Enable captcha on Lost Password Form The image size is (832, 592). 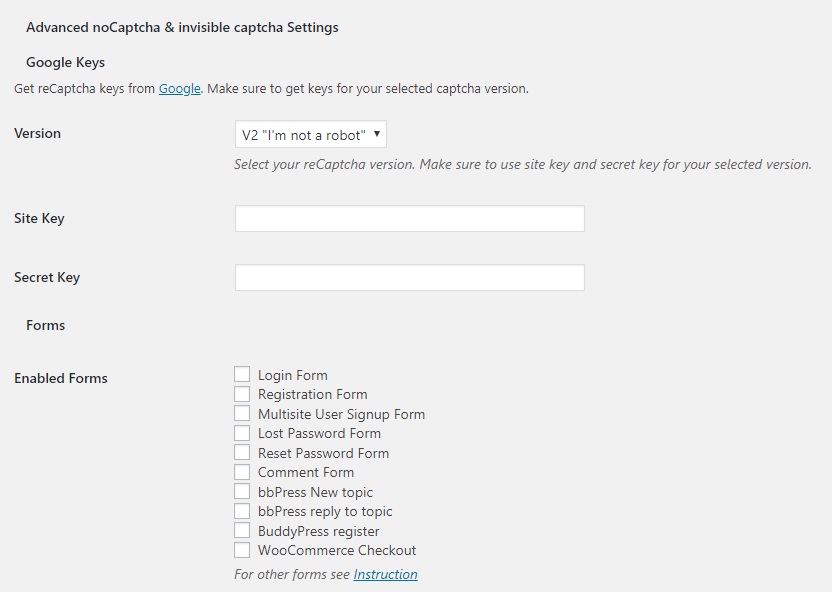[x=242, y=433]
